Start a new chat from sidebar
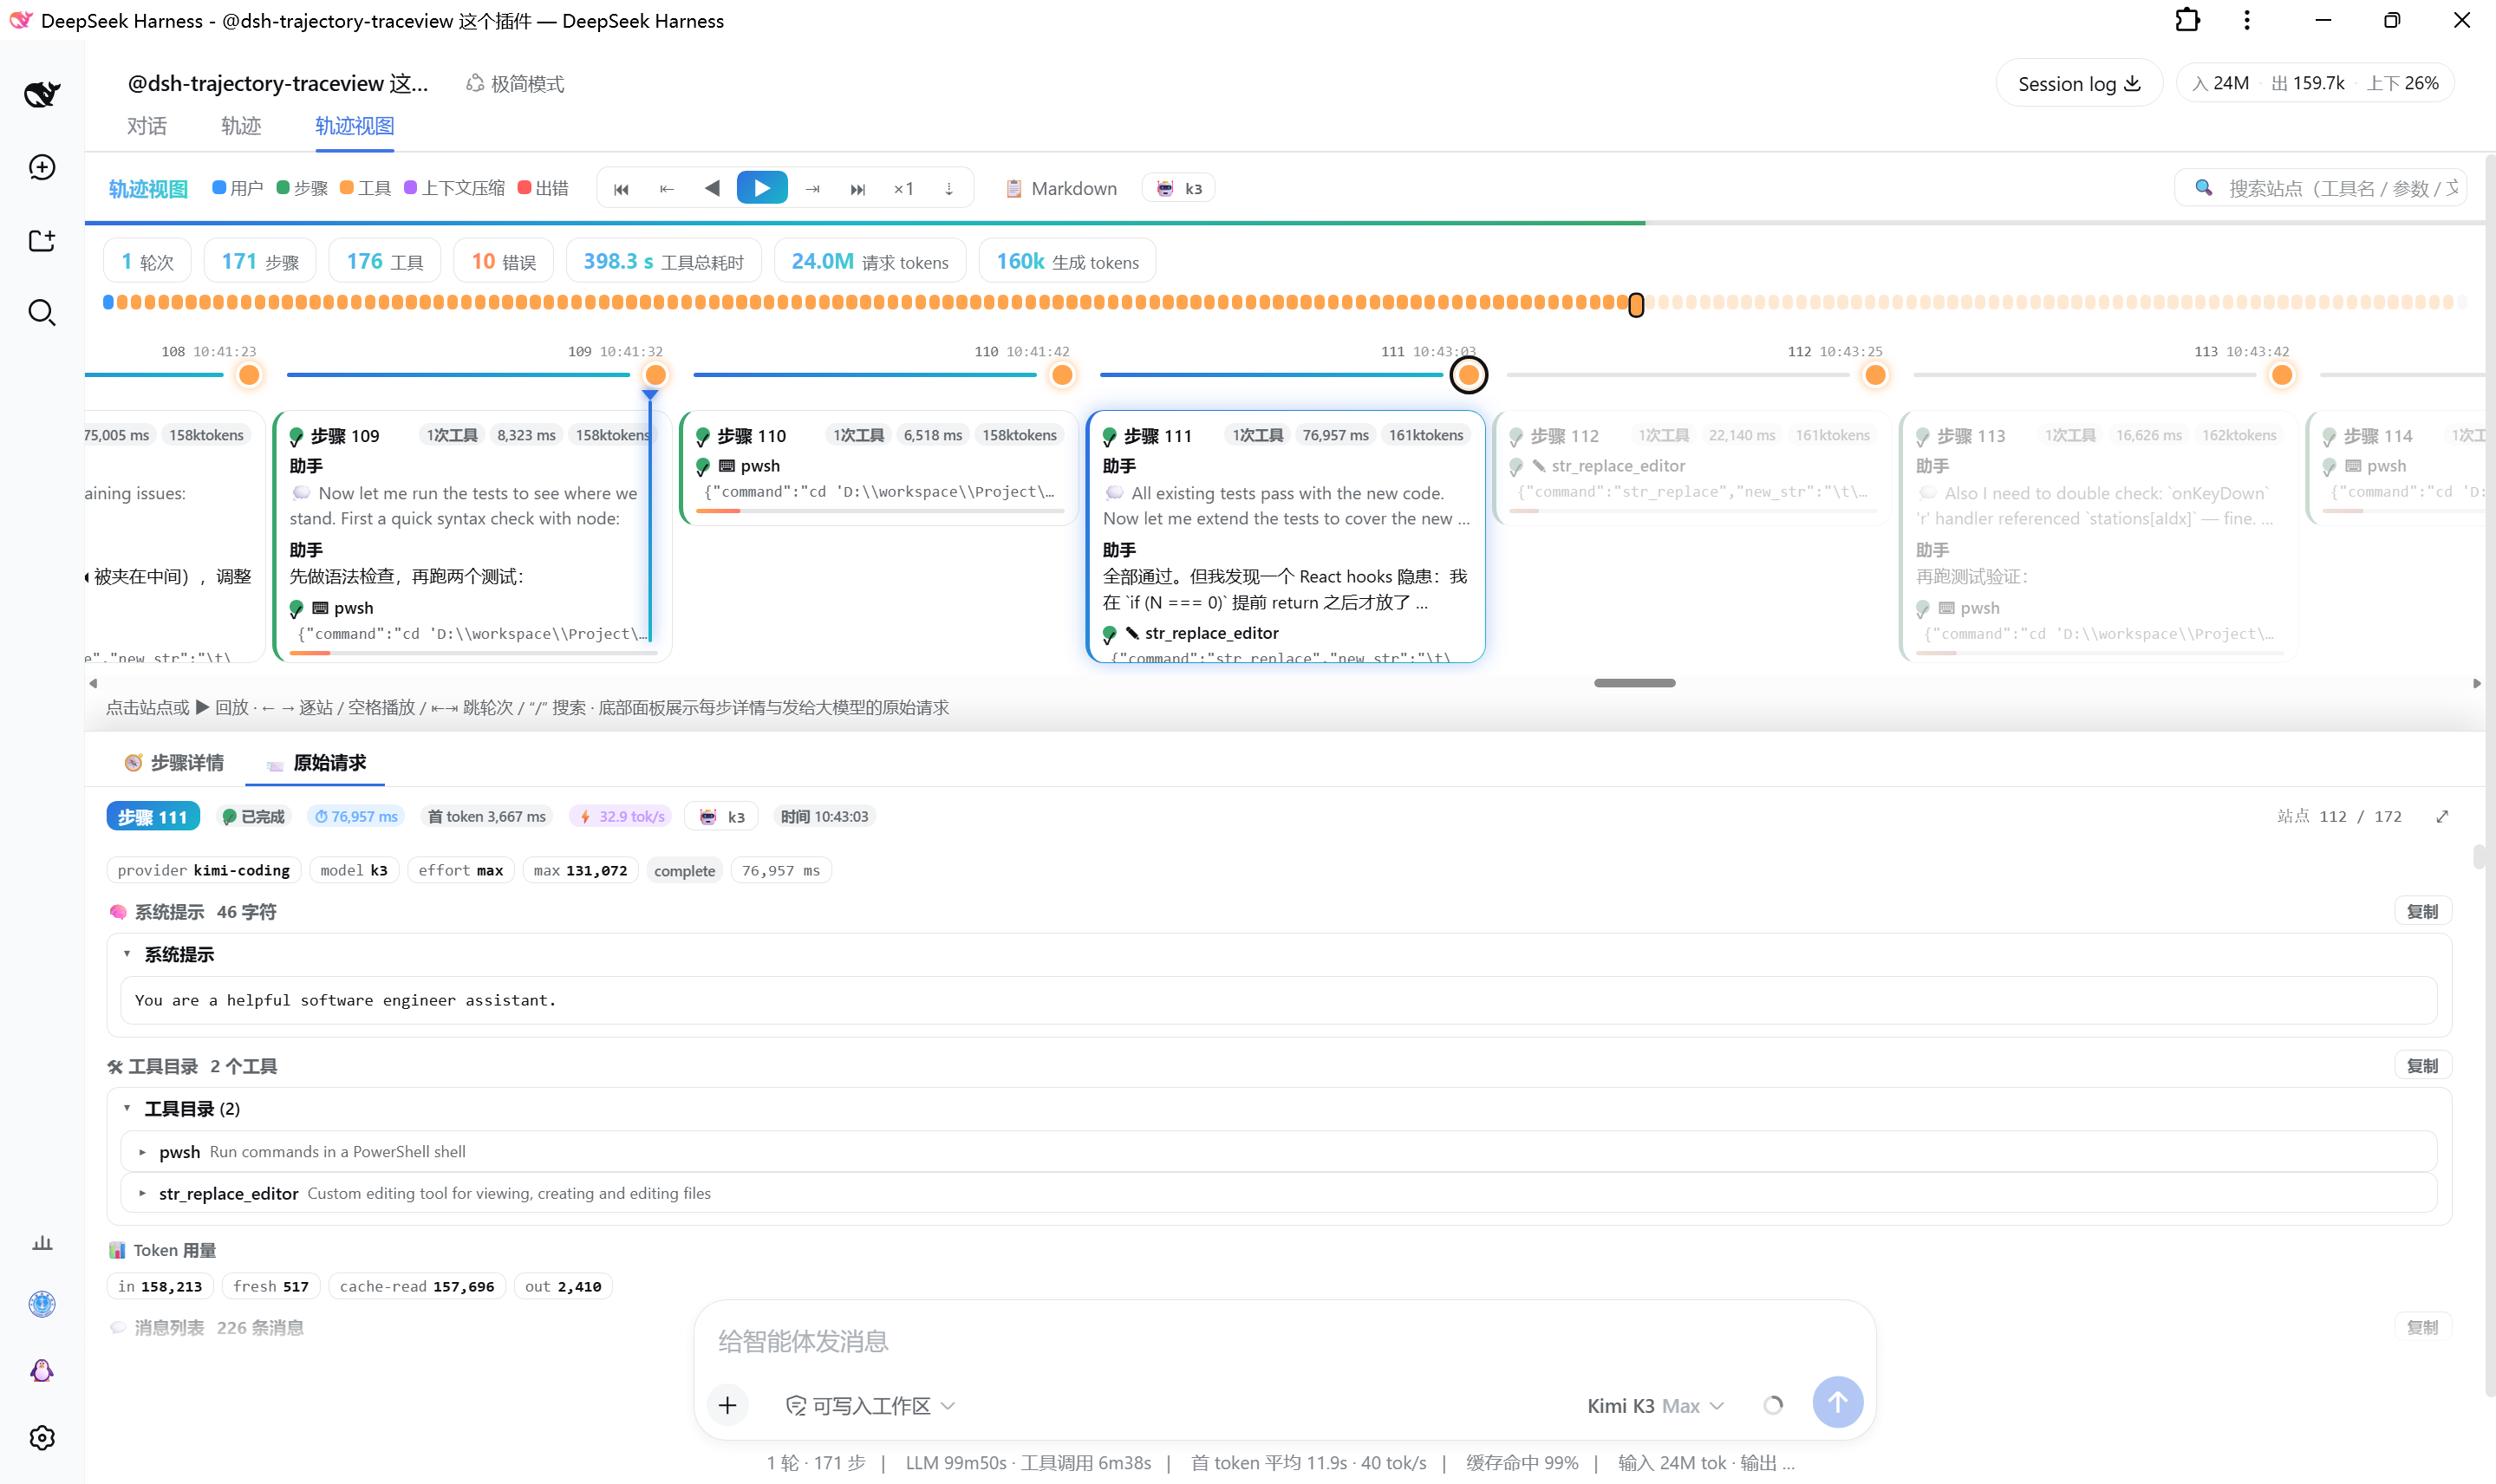 tap(42, 167)
